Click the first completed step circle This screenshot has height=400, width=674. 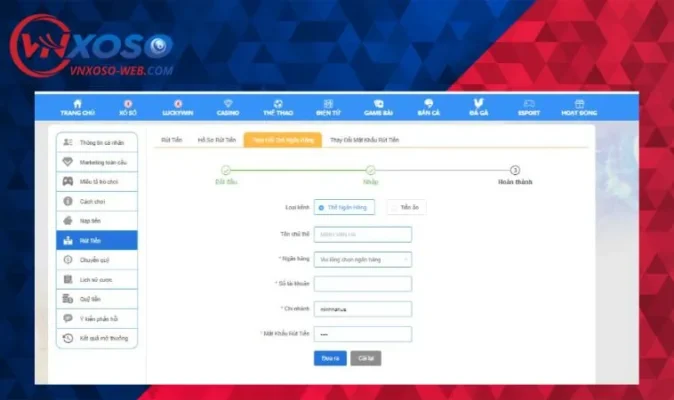pos(226,170)
